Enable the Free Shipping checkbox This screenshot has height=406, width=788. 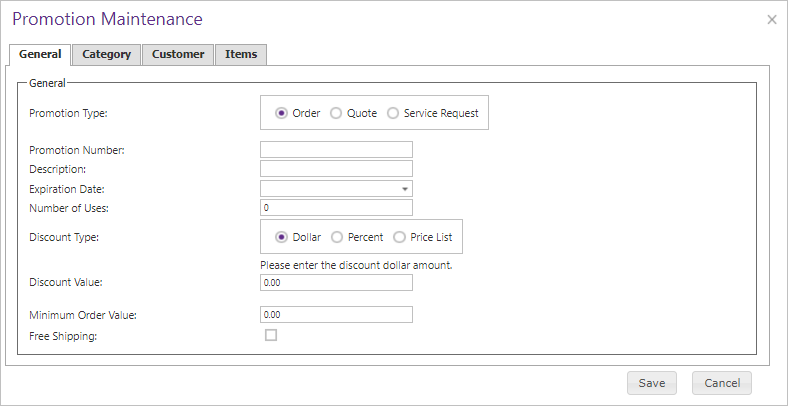(270, 336)
